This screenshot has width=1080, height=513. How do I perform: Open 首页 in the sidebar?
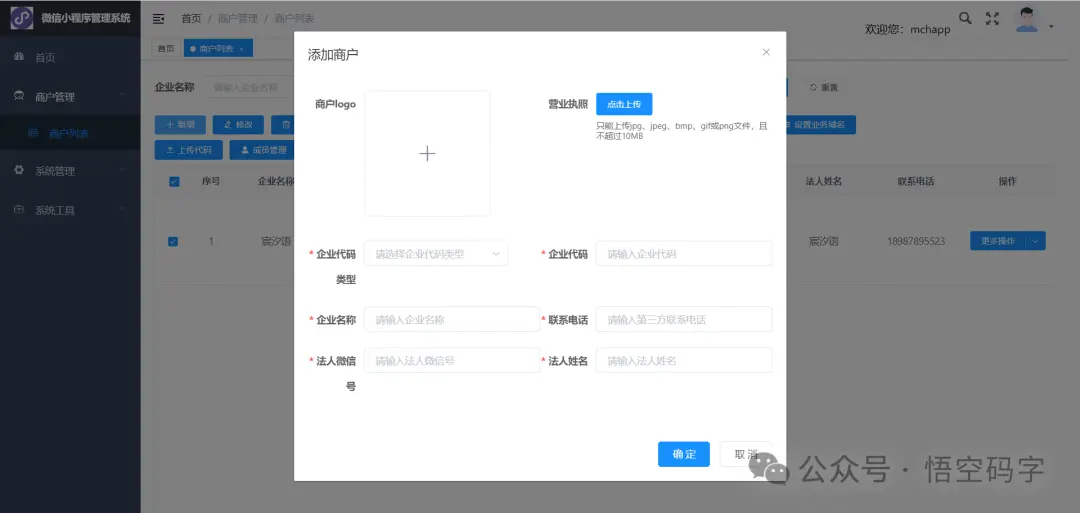click(x=70, y=57)
